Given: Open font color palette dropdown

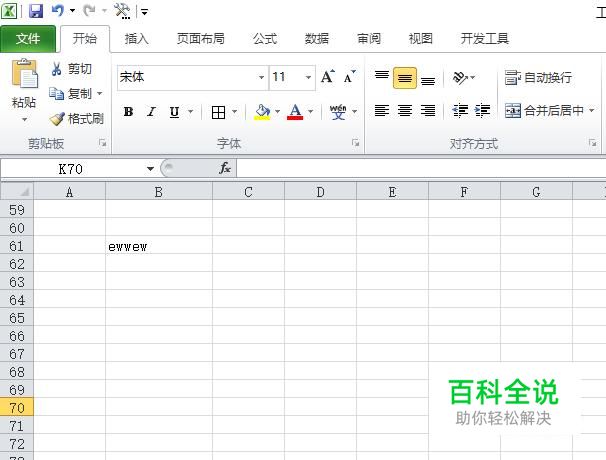Looking at the screenshot, I should click(x=311, y=112).
